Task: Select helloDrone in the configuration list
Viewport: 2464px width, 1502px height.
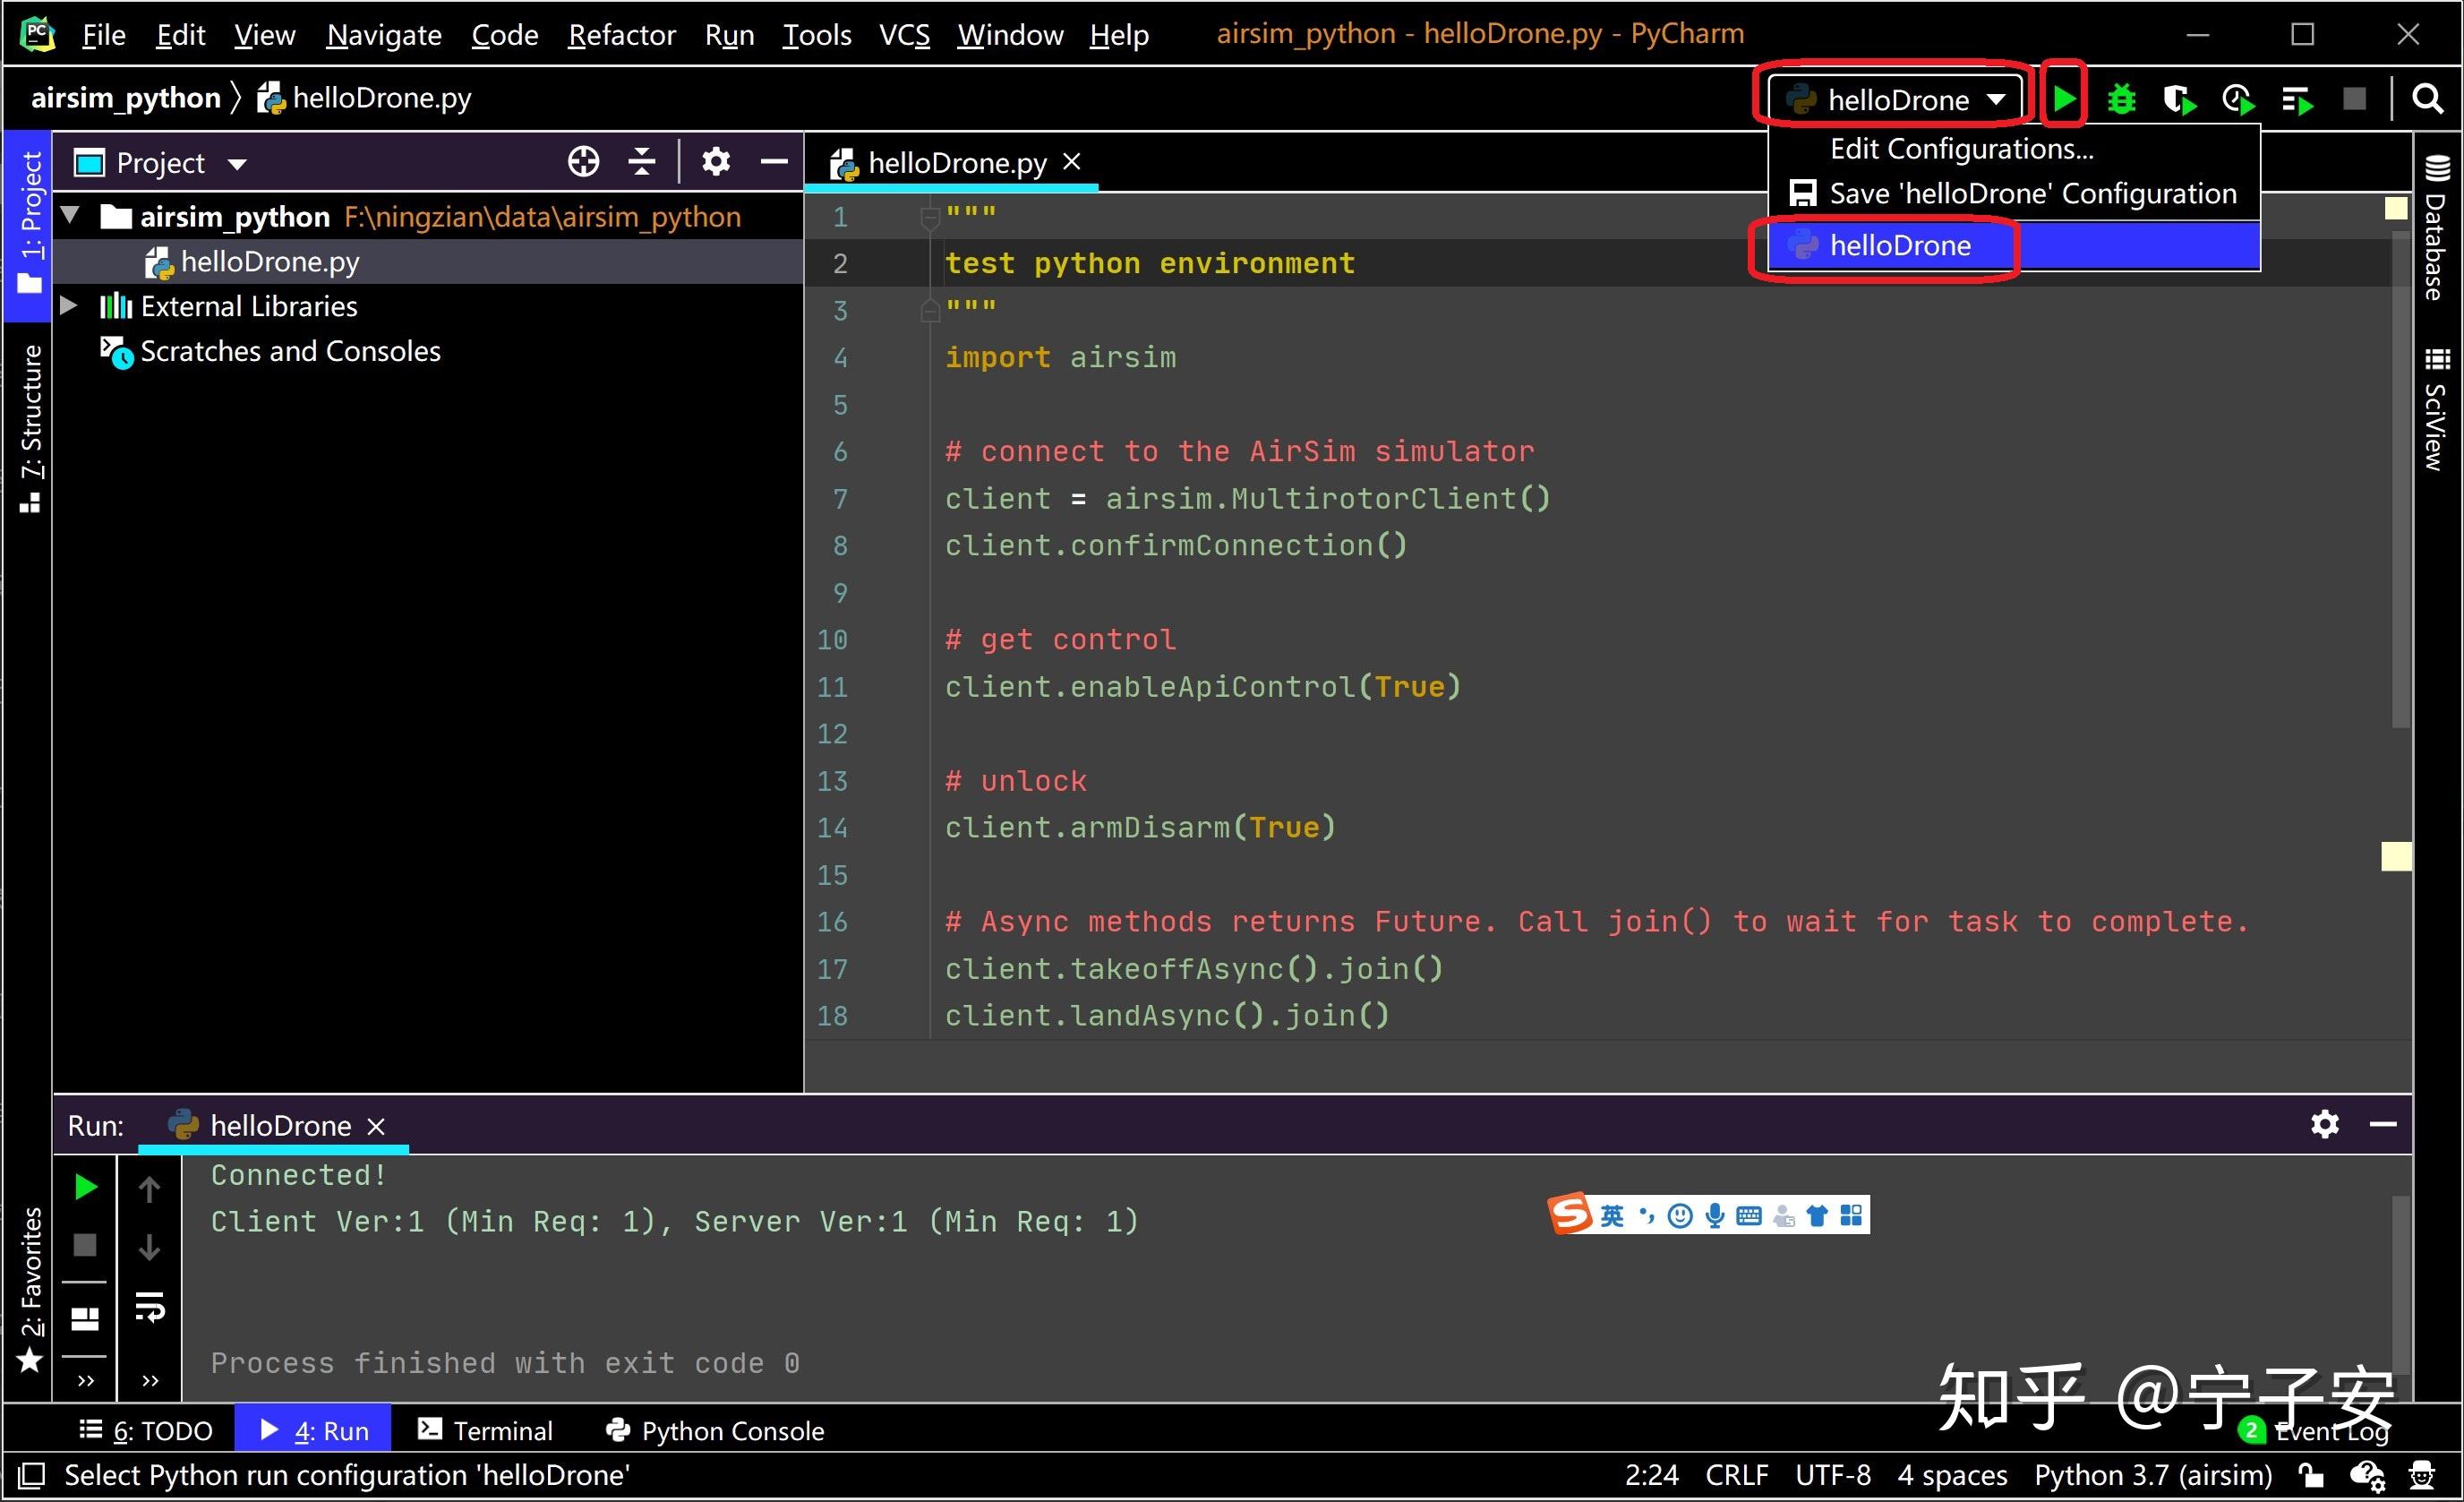Action: point(2013,245)
